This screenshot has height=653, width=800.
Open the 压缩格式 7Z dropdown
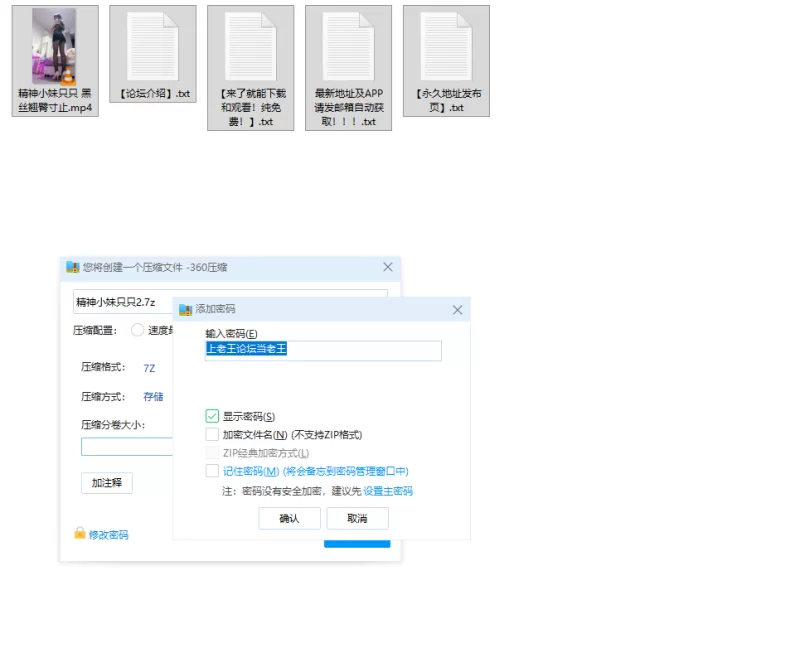[x=149, y=368]
